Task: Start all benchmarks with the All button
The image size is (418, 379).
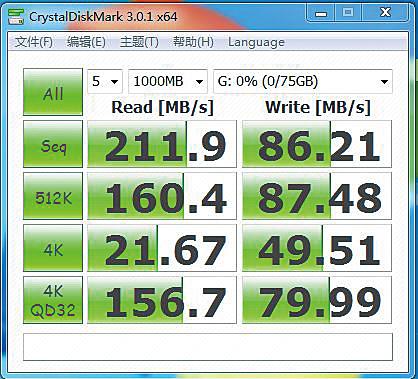Action: pos(53,92)
